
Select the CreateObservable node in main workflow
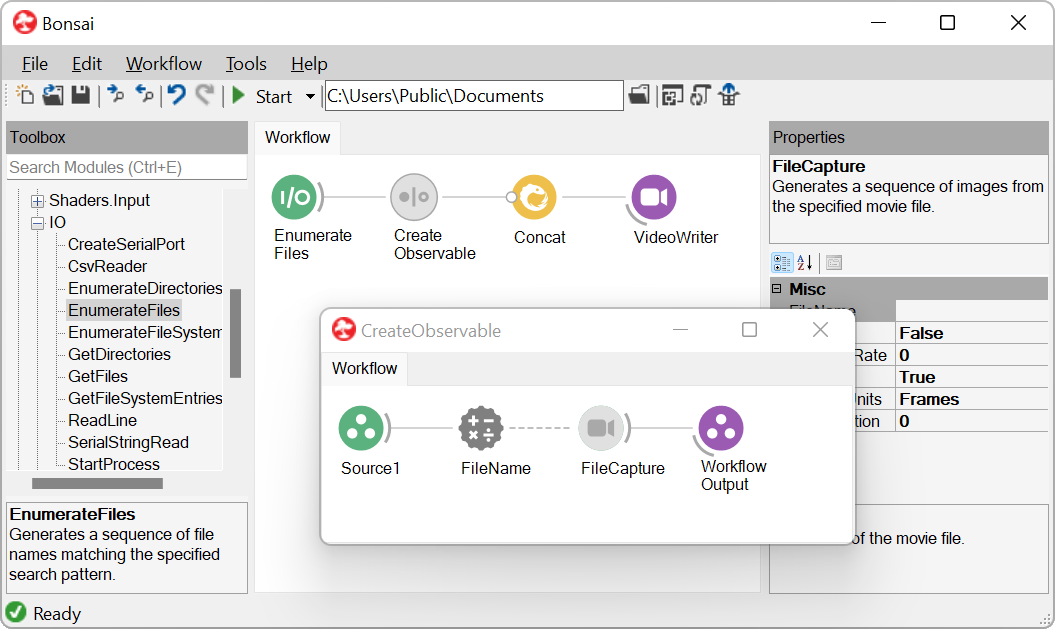click(414, 197)
